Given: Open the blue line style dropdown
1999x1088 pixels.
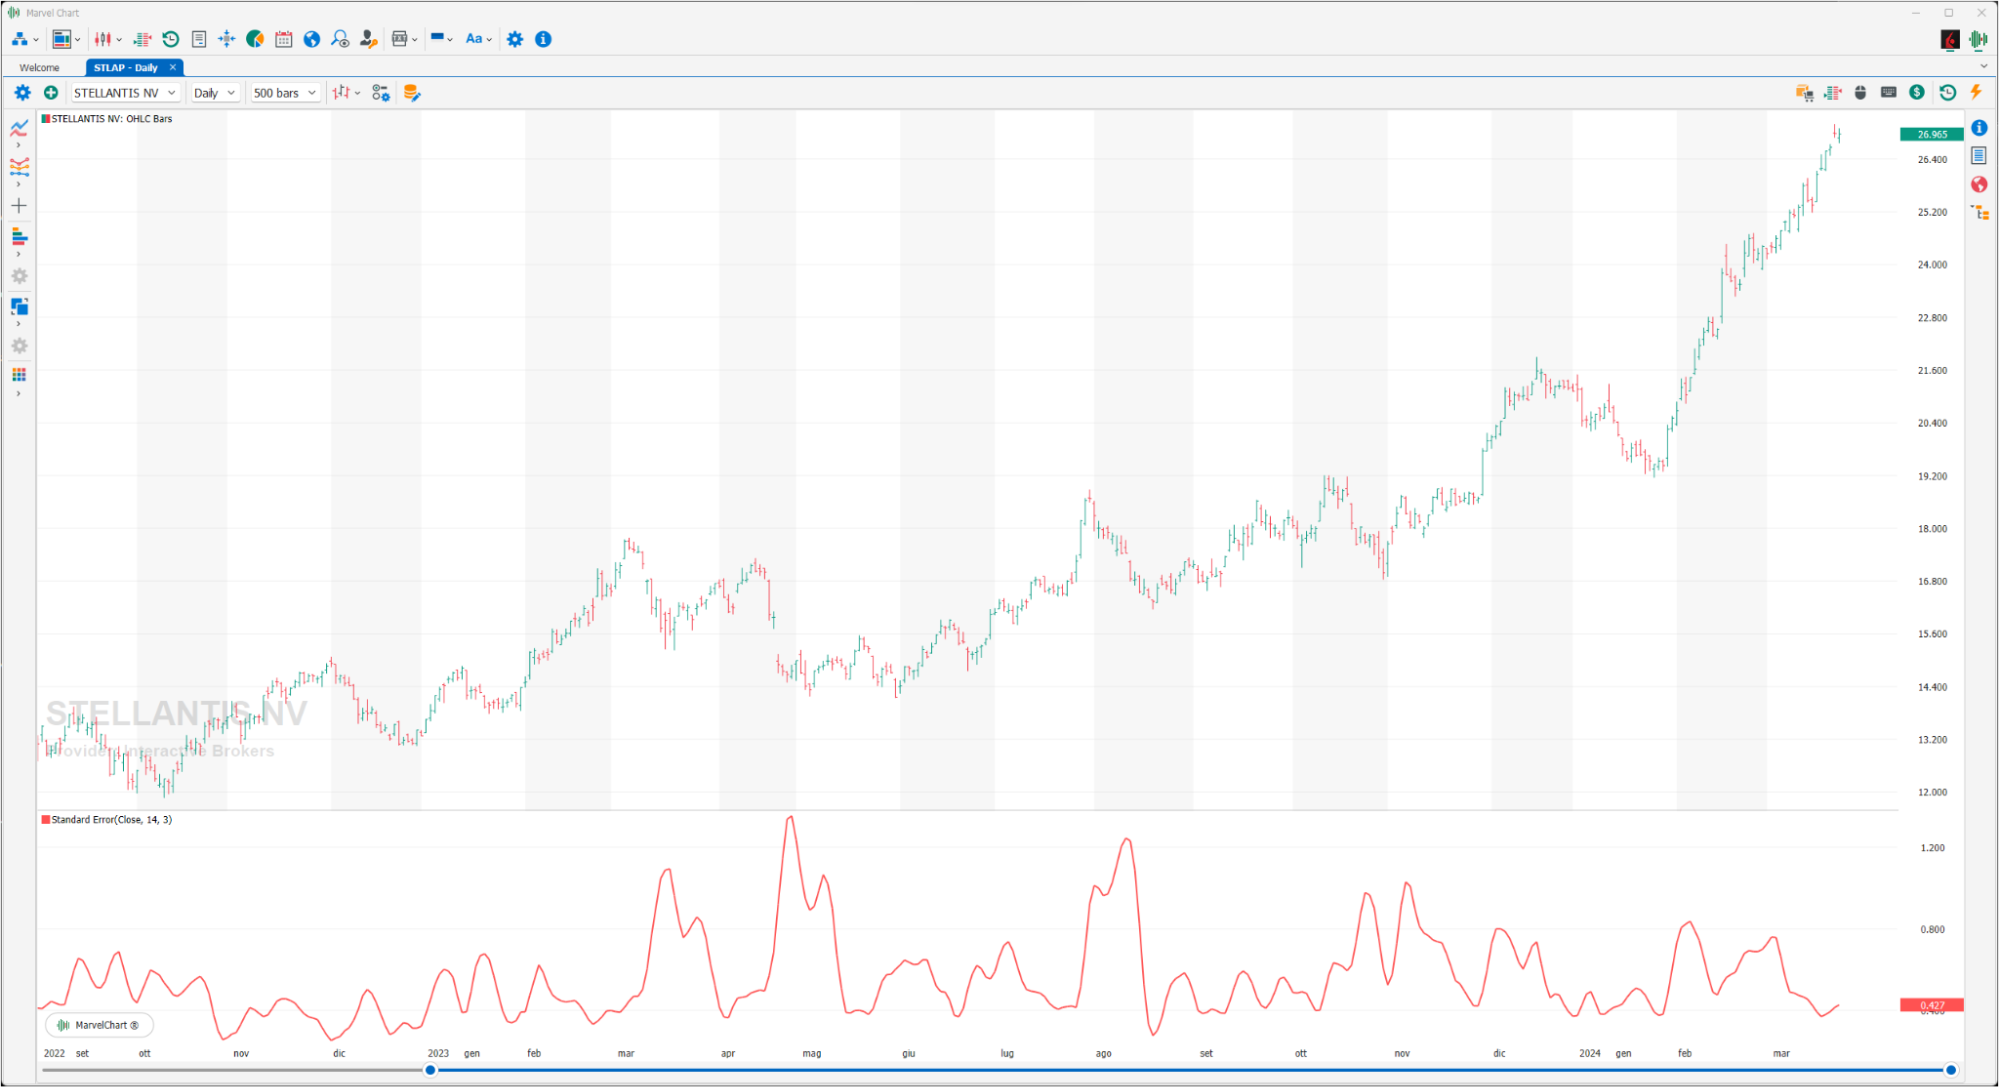Looking at the screenshot, I should (441, 39).
